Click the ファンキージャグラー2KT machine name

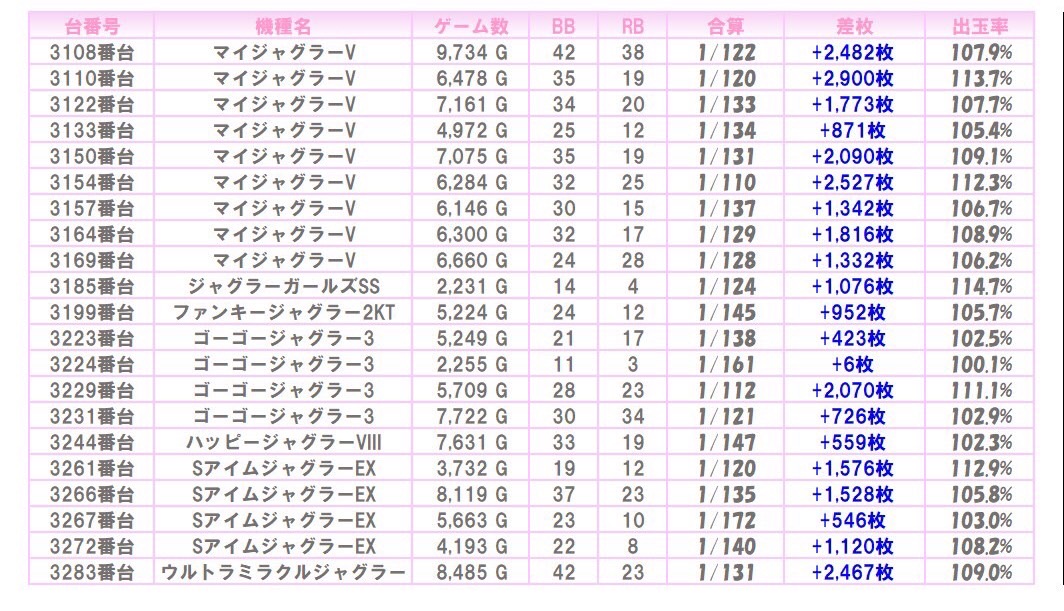pyautogui.click(x=283, y=312)
